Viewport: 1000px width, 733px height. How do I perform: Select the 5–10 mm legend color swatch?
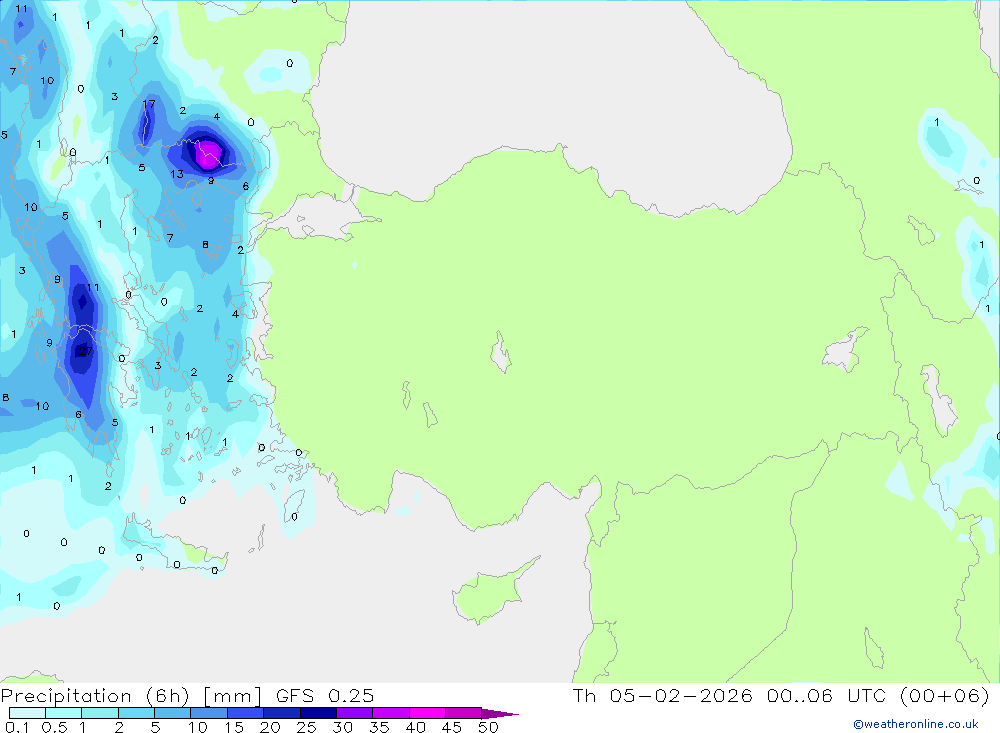(x=173, y=713)
